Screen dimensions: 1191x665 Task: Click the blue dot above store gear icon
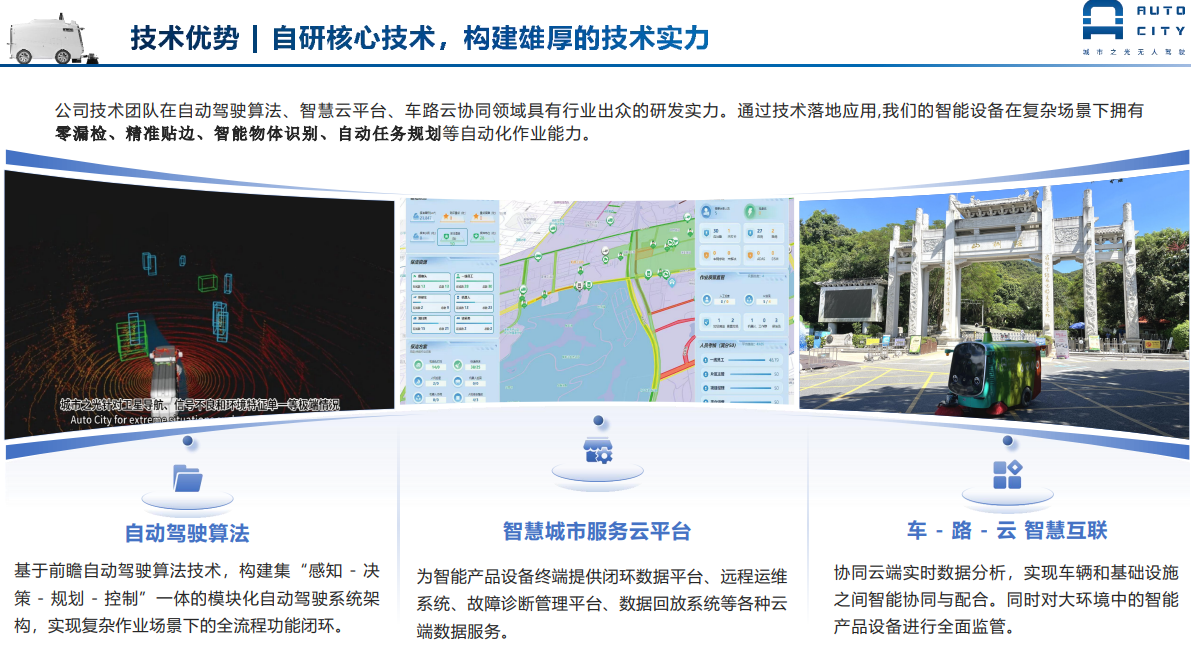pyautogui.click(x=599, y=420)
